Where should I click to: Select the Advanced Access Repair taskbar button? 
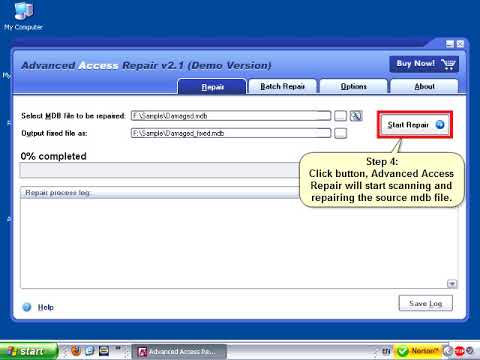[179, 352]
